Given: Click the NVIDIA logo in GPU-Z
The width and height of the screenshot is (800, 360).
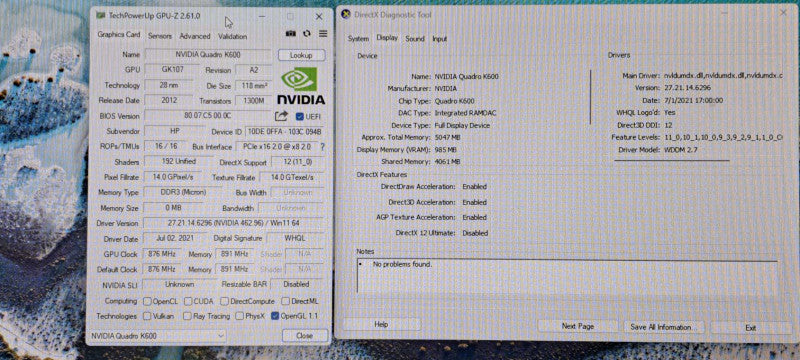Looking at the screenshot, I should click(x=301, y=86).
